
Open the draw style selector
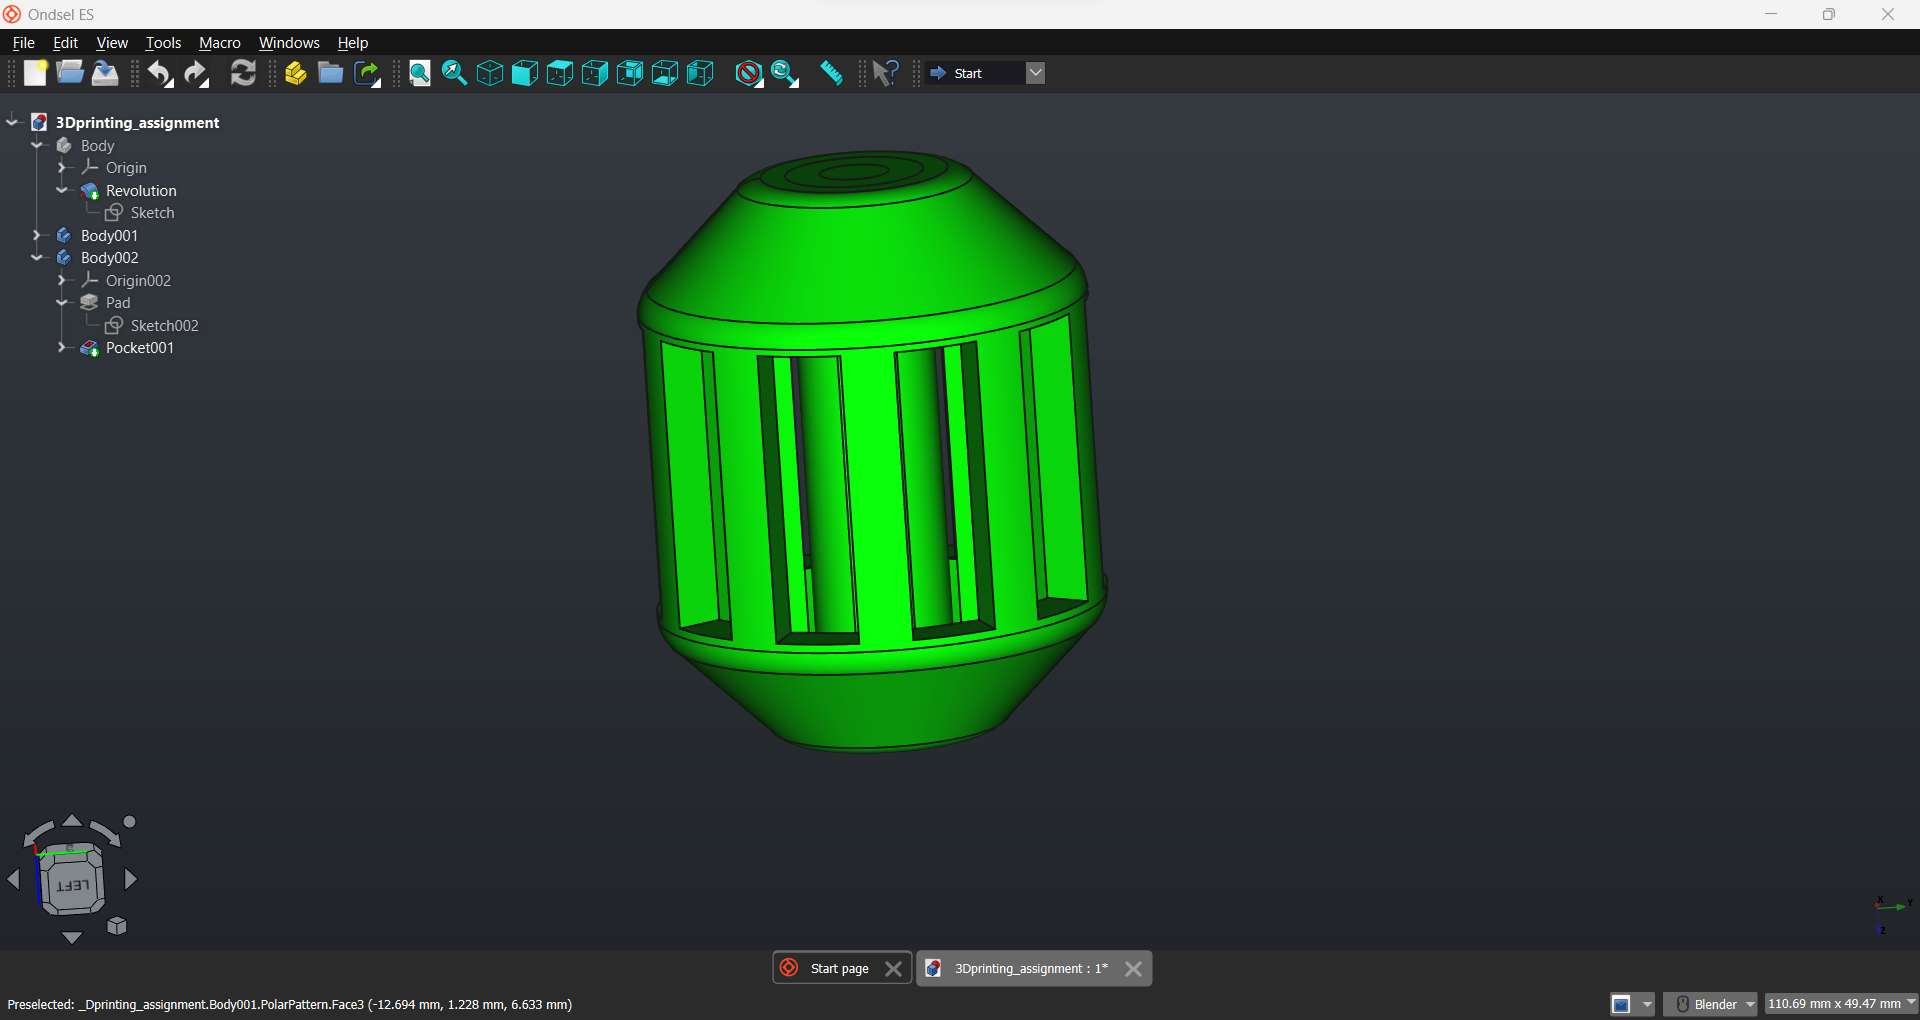click(749, 74)
